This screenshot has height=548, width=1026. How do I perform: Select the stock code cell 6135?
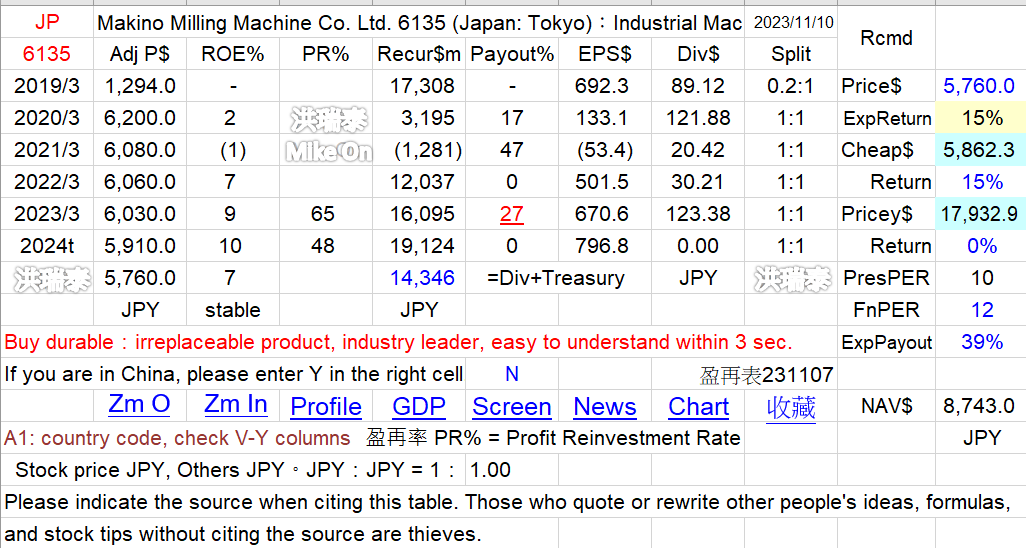(x=47, y=54)
